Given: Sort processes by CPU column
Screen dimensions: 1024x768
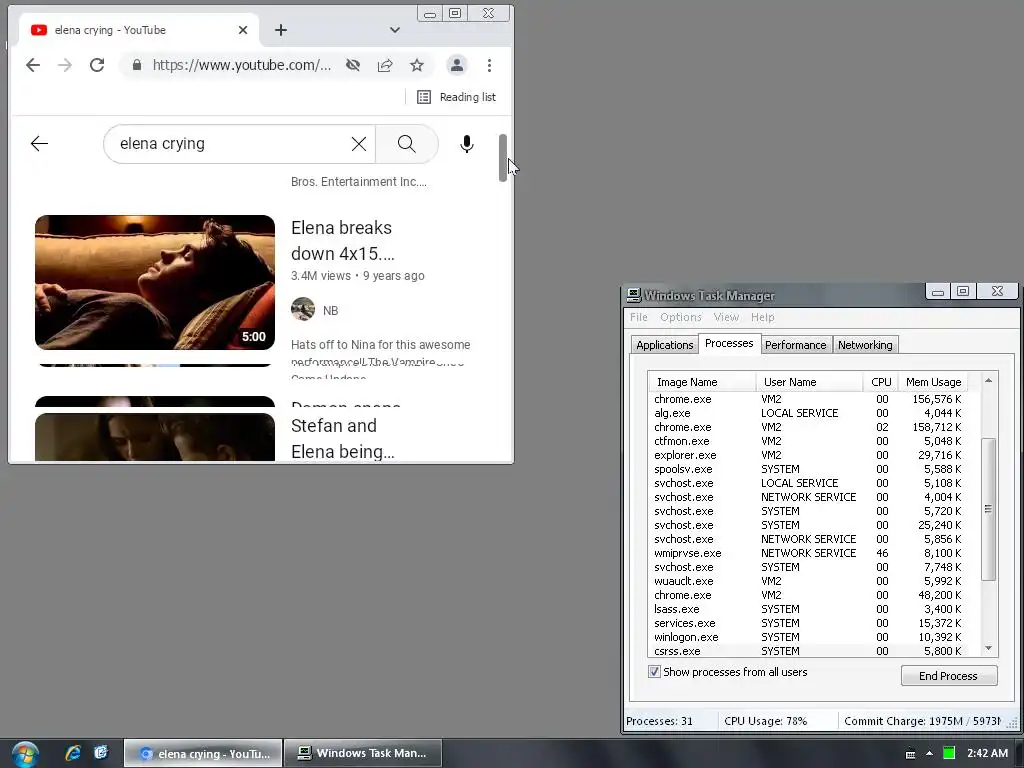Looking at the screenshot, I should 881,382.
